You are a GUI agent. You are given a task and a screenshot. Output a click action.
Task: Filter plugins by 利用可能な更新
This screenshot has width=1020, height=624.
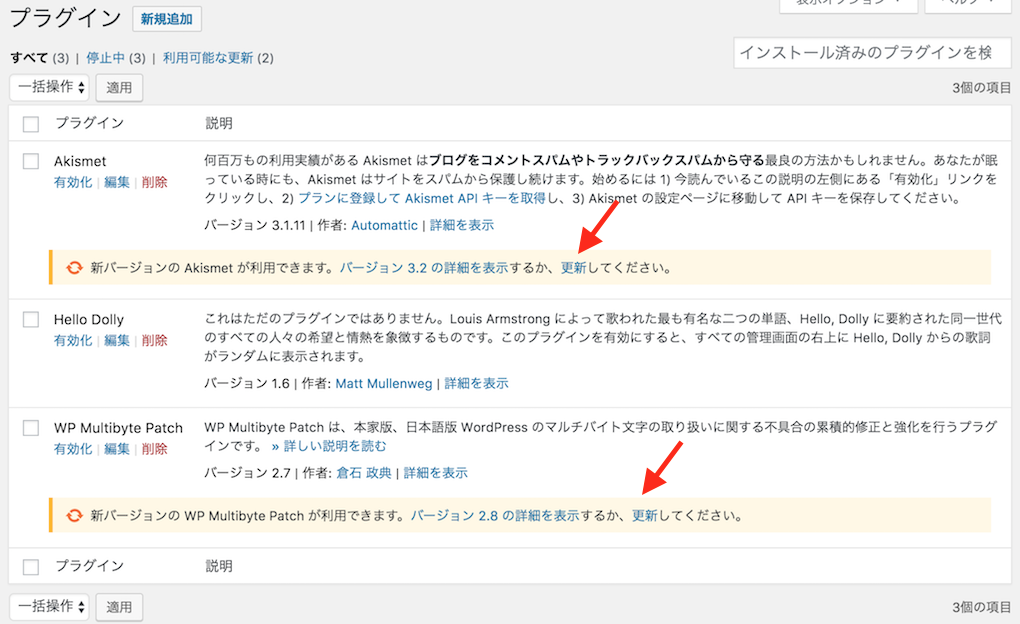206,58
